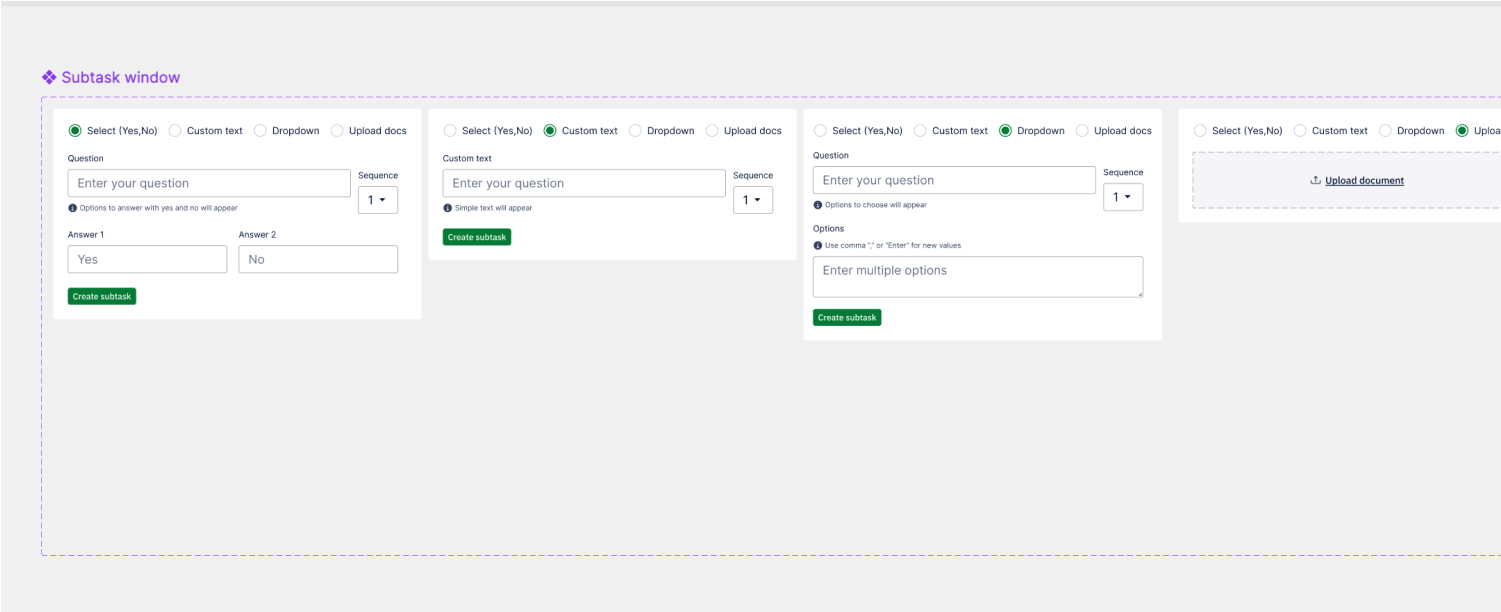Click info icon beside Use comma hint

click(x=817, y=245)
